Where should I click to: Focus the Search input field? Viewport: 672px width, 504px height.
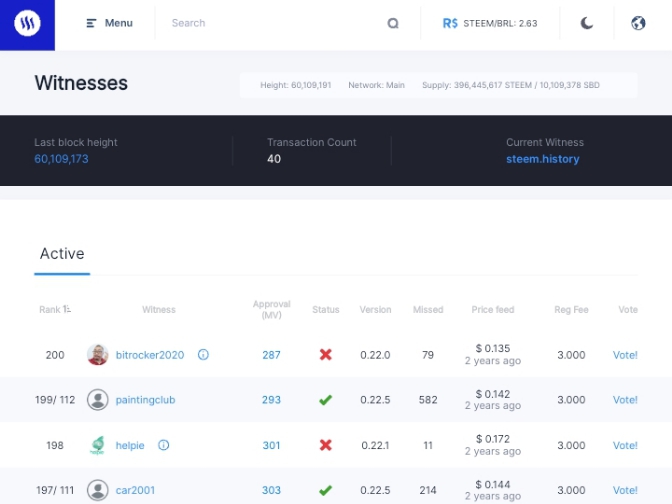coord(274,23)
